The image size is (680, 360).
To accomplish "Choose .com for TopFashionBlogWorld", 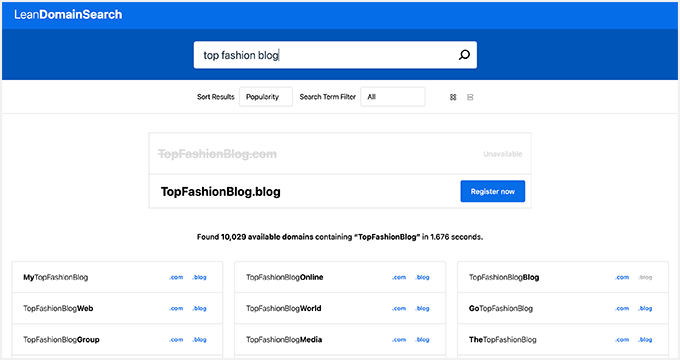I will click(x=399, y=308).
